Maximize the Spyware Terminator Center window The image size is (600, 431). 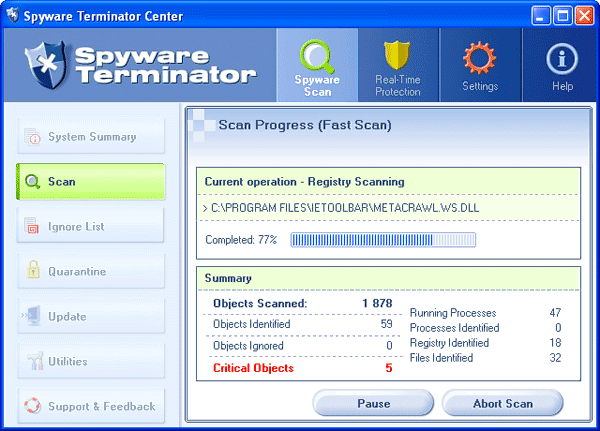coord(562,16)
